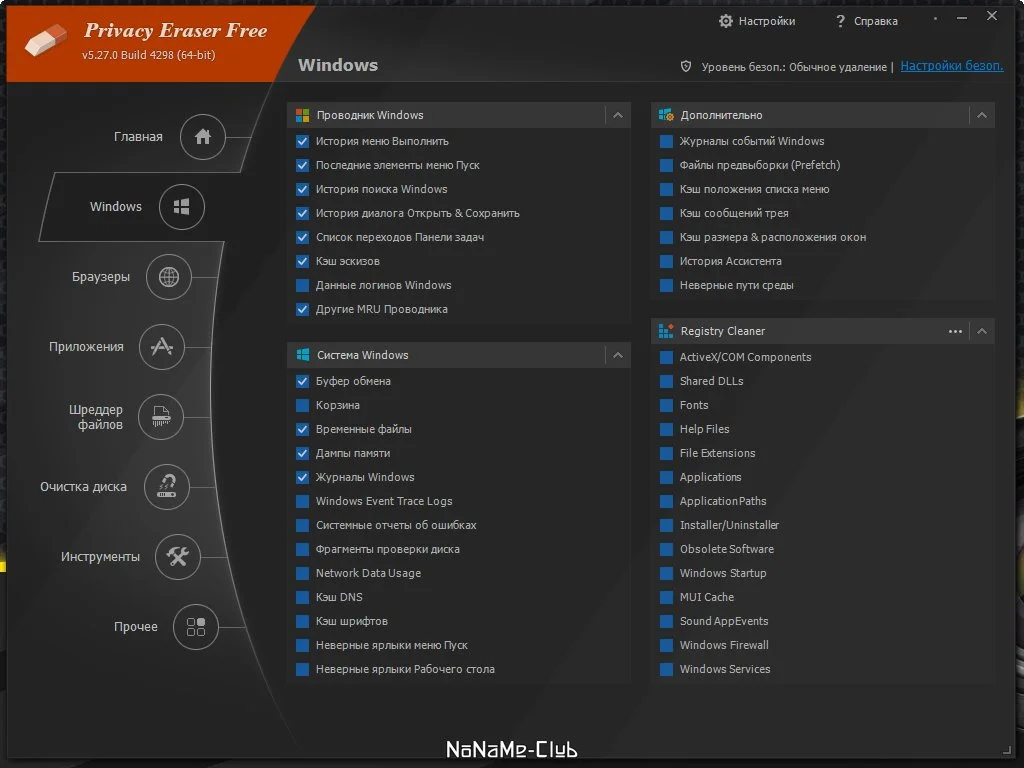Click История Ассистента text
The image size is (1024, 768).
730,261
